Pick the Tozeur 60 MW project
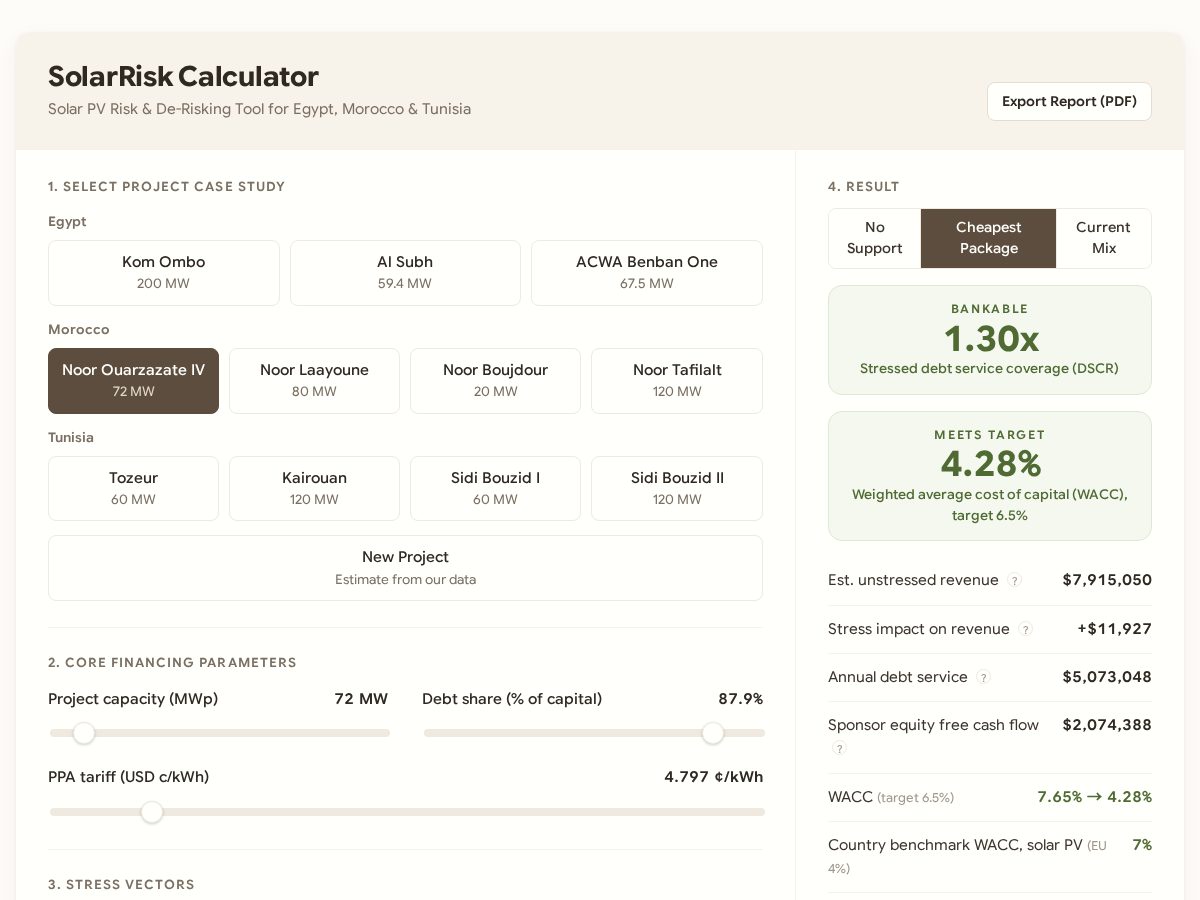The height and width of the screenshot is (900, 1200). coord(133,489)
